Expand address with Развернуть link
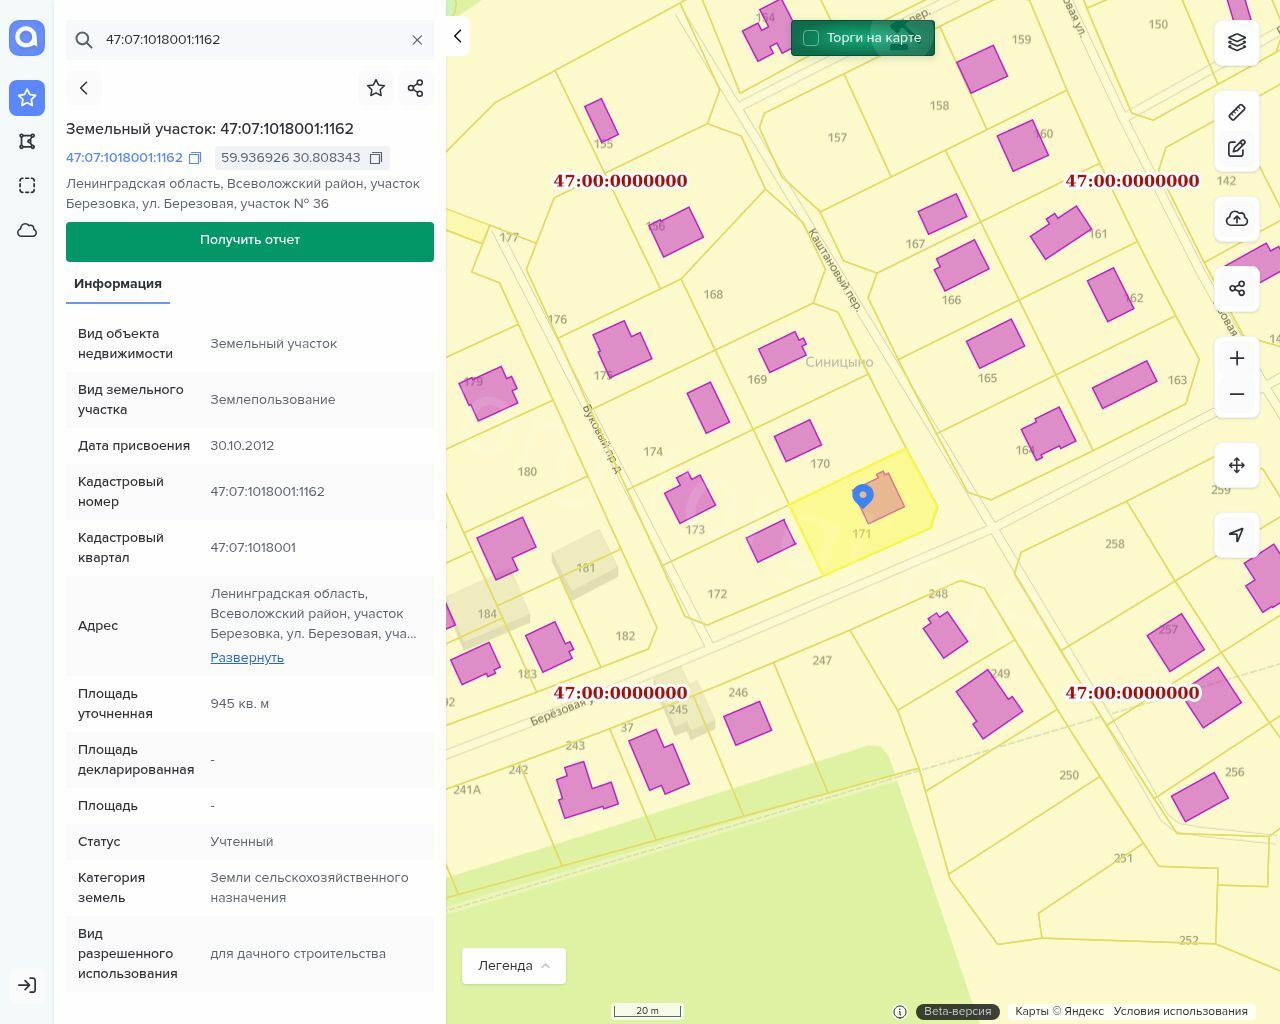The height and width of the screenshot is (1024, 1280). point(247,658)
